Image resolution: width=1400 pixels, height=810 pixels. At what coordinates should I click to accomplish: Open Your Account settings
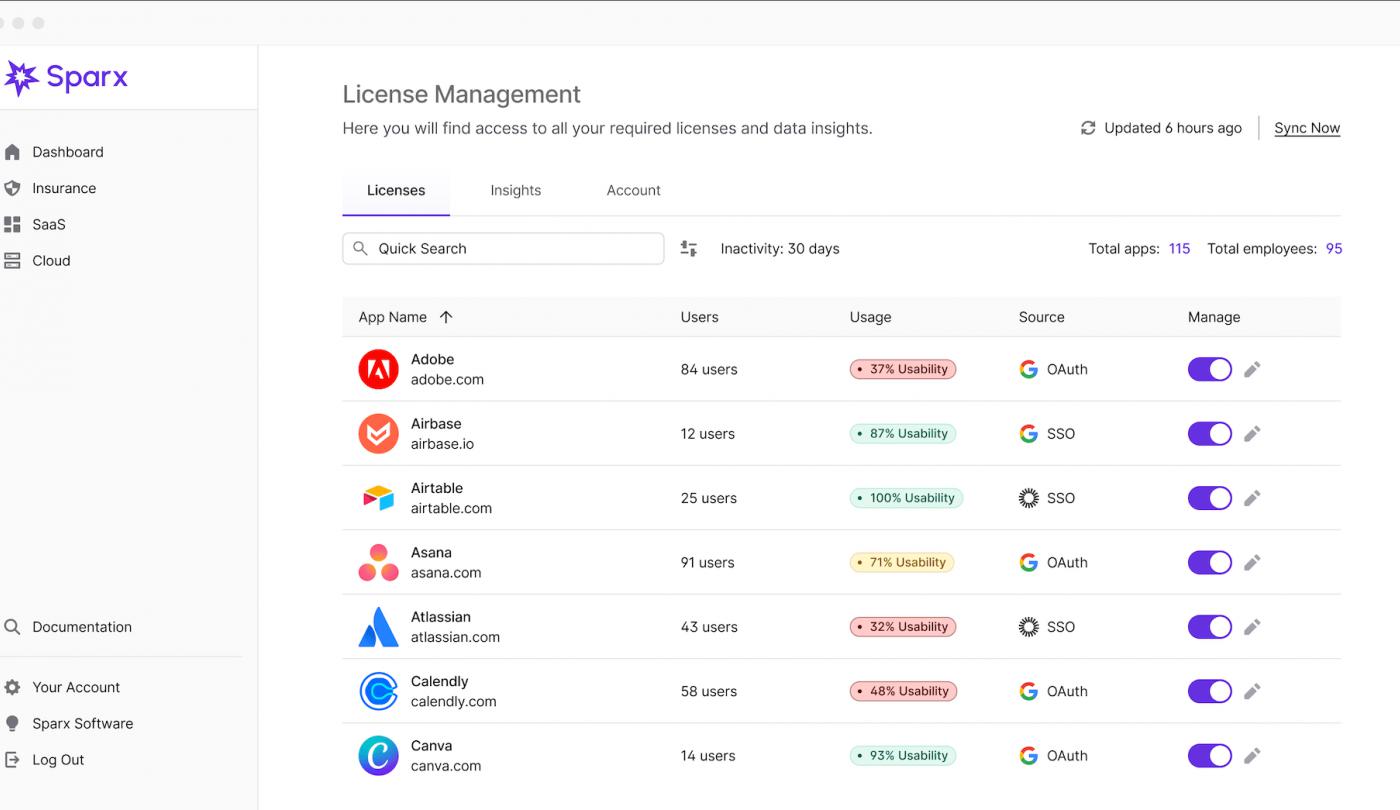click(75, 687)
